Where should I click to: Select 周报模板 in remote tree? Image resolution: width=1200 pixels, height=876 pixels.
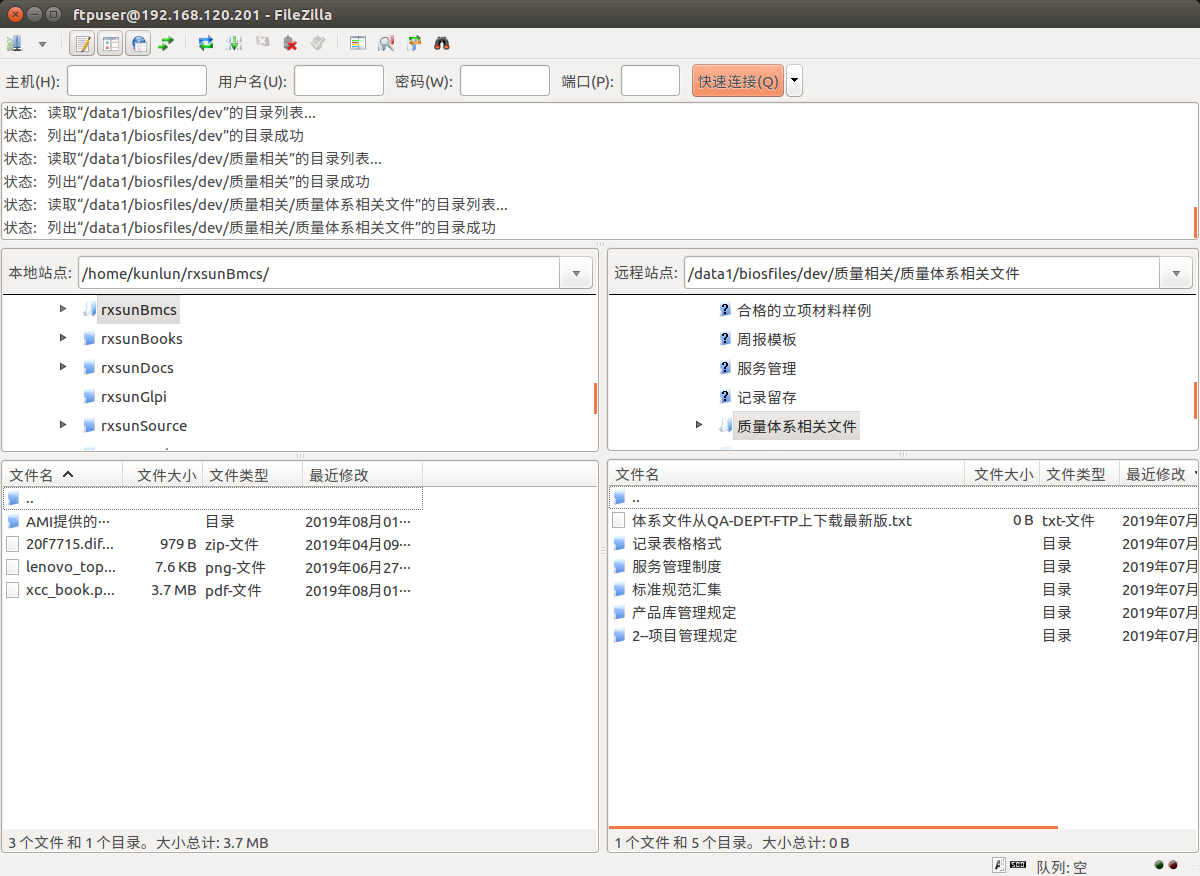click(x=766, y=340)
